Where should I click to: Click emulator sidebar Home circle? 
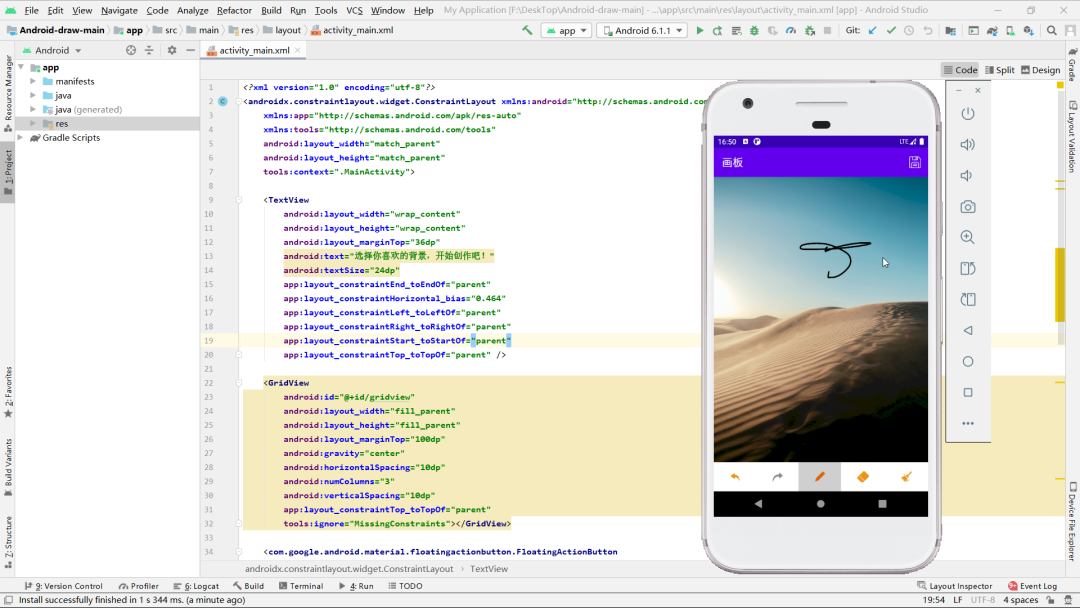point(968,361)
